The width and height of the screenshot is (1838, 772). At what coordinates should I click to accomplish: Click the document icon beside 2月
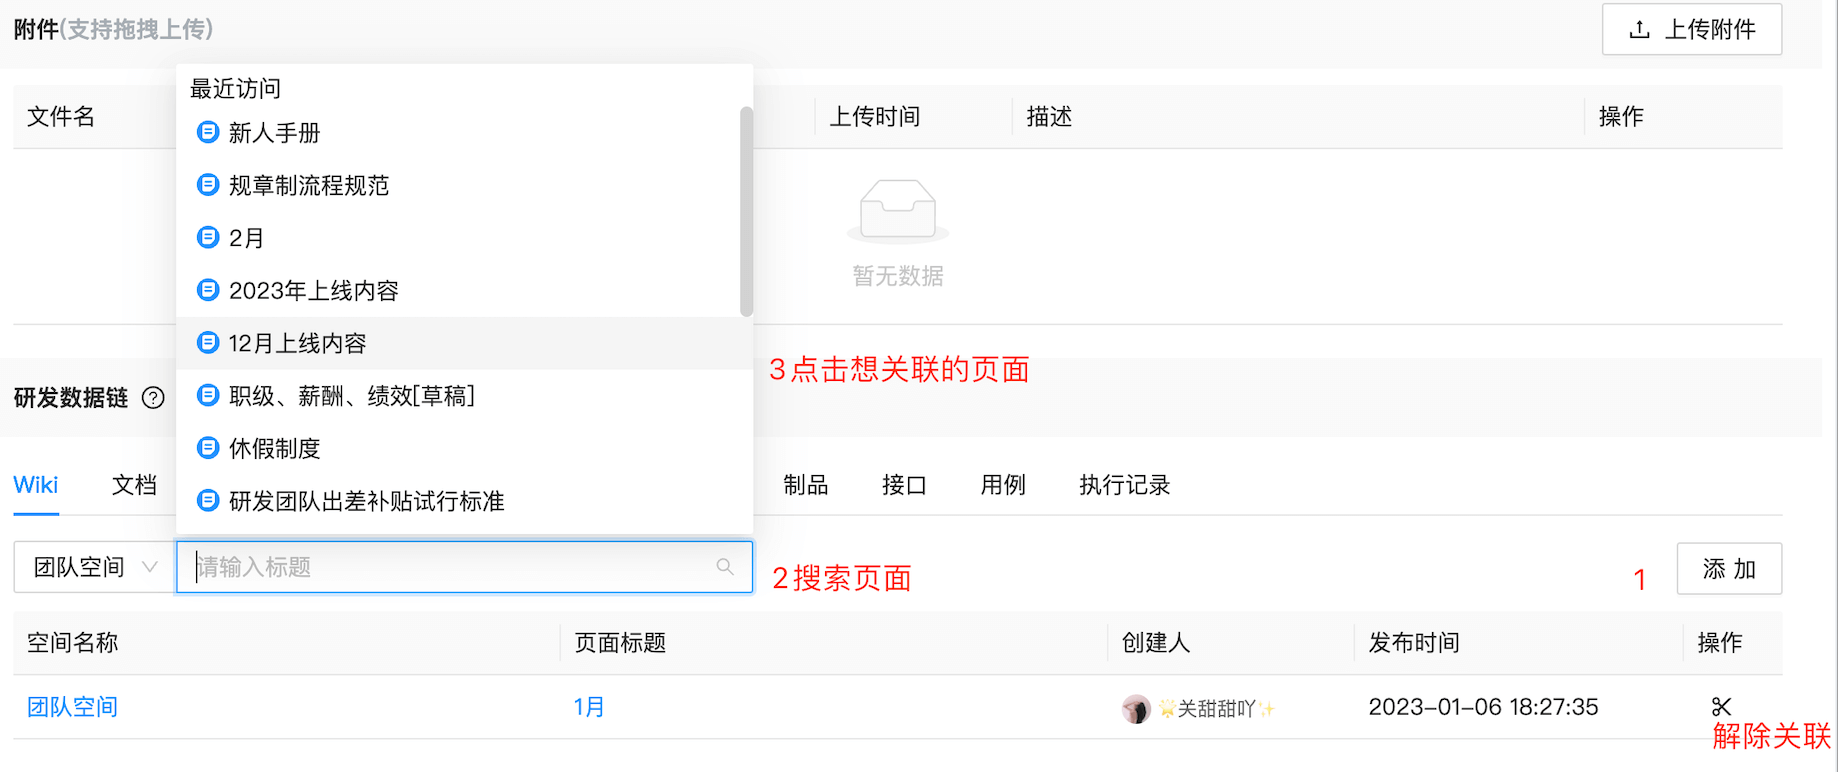207,237
